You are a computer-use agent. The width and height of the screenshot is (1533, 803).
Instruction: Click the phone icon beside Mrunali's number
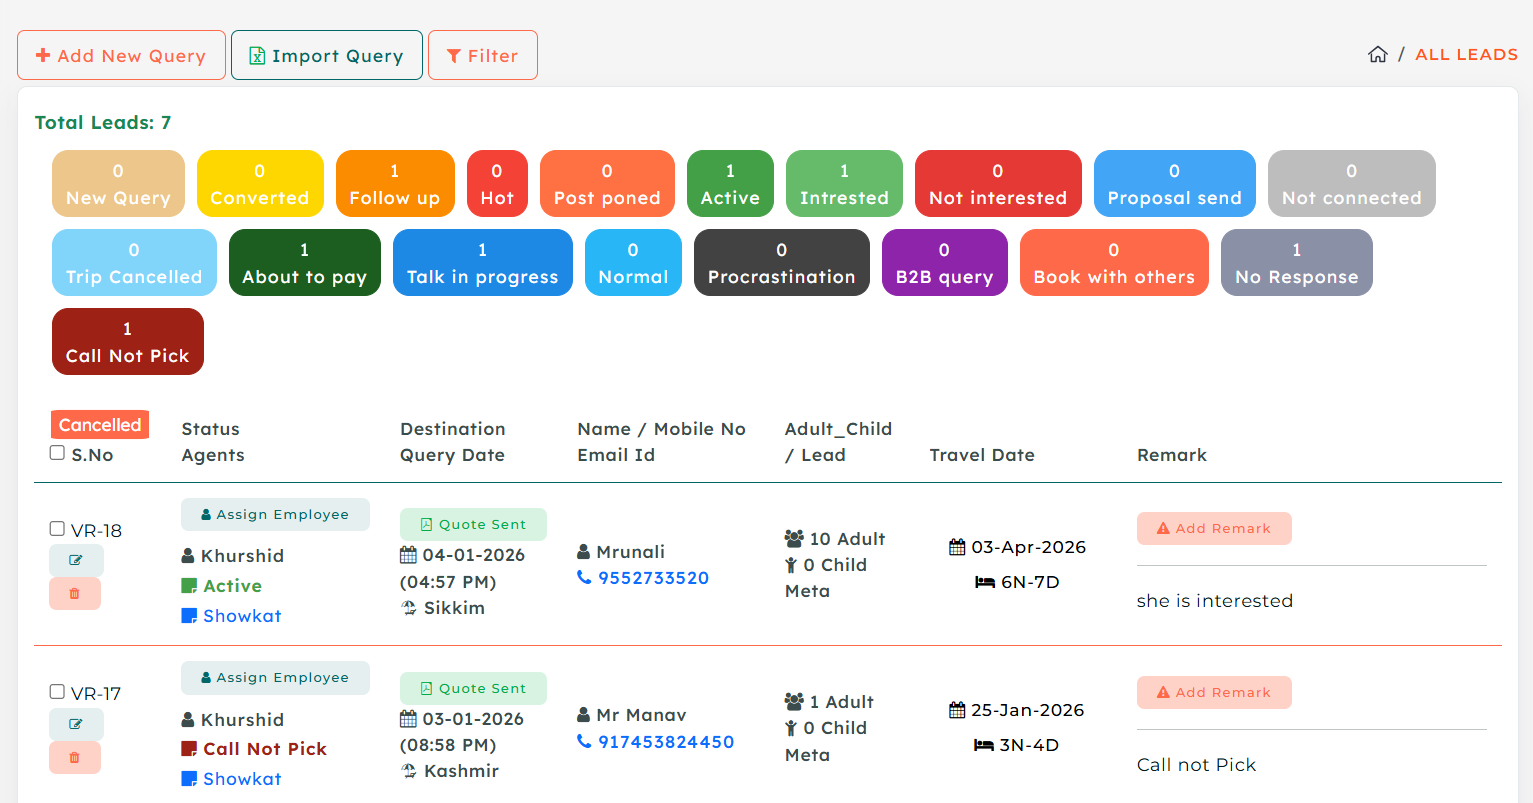pos(584,577)
